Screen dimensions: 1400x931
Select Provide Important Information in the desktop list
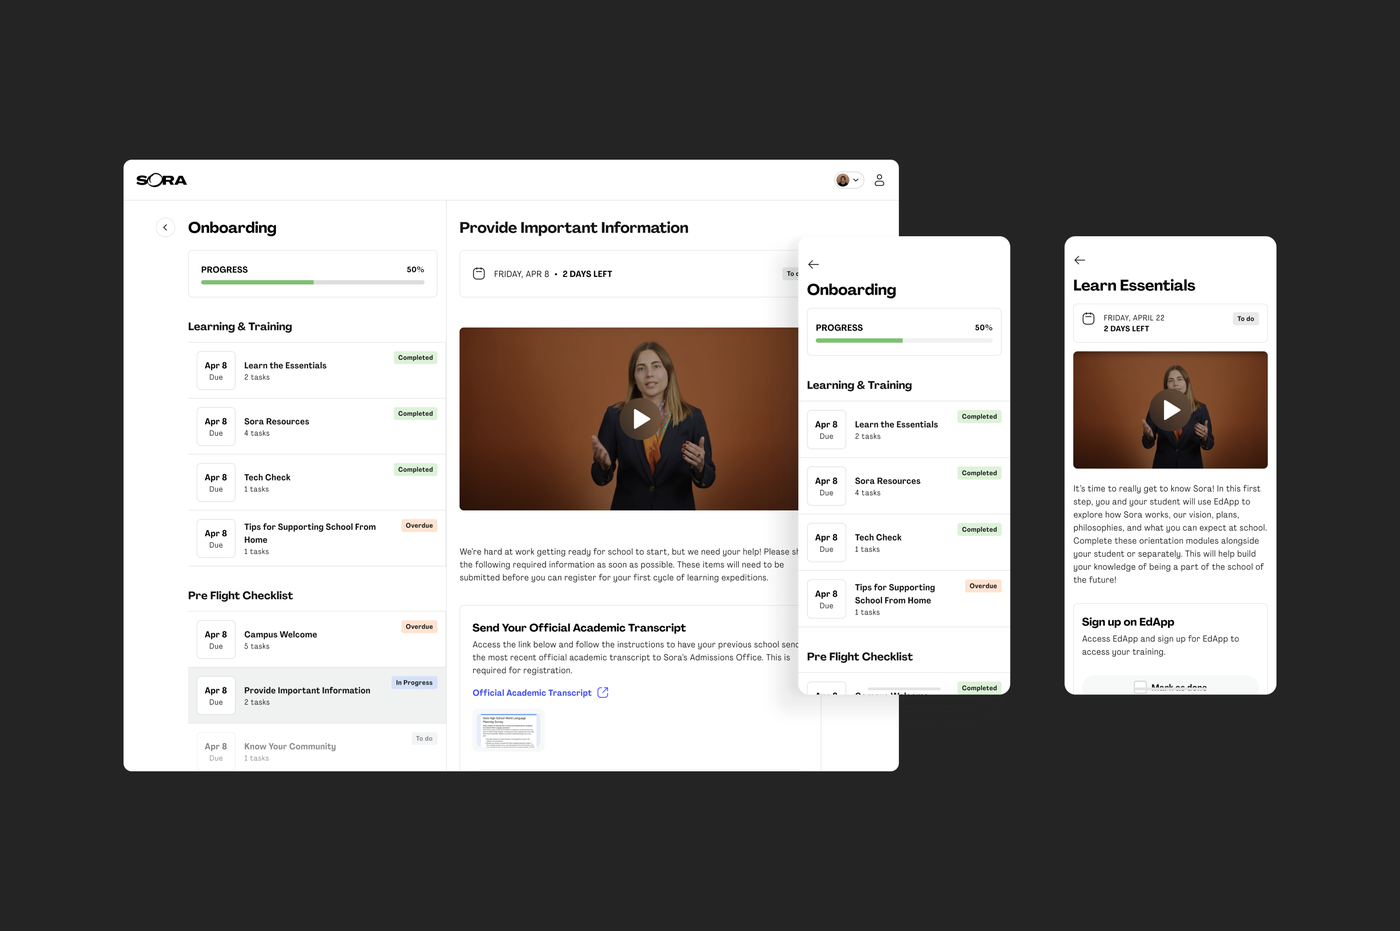pyautogui.click(x=316, y=696)
